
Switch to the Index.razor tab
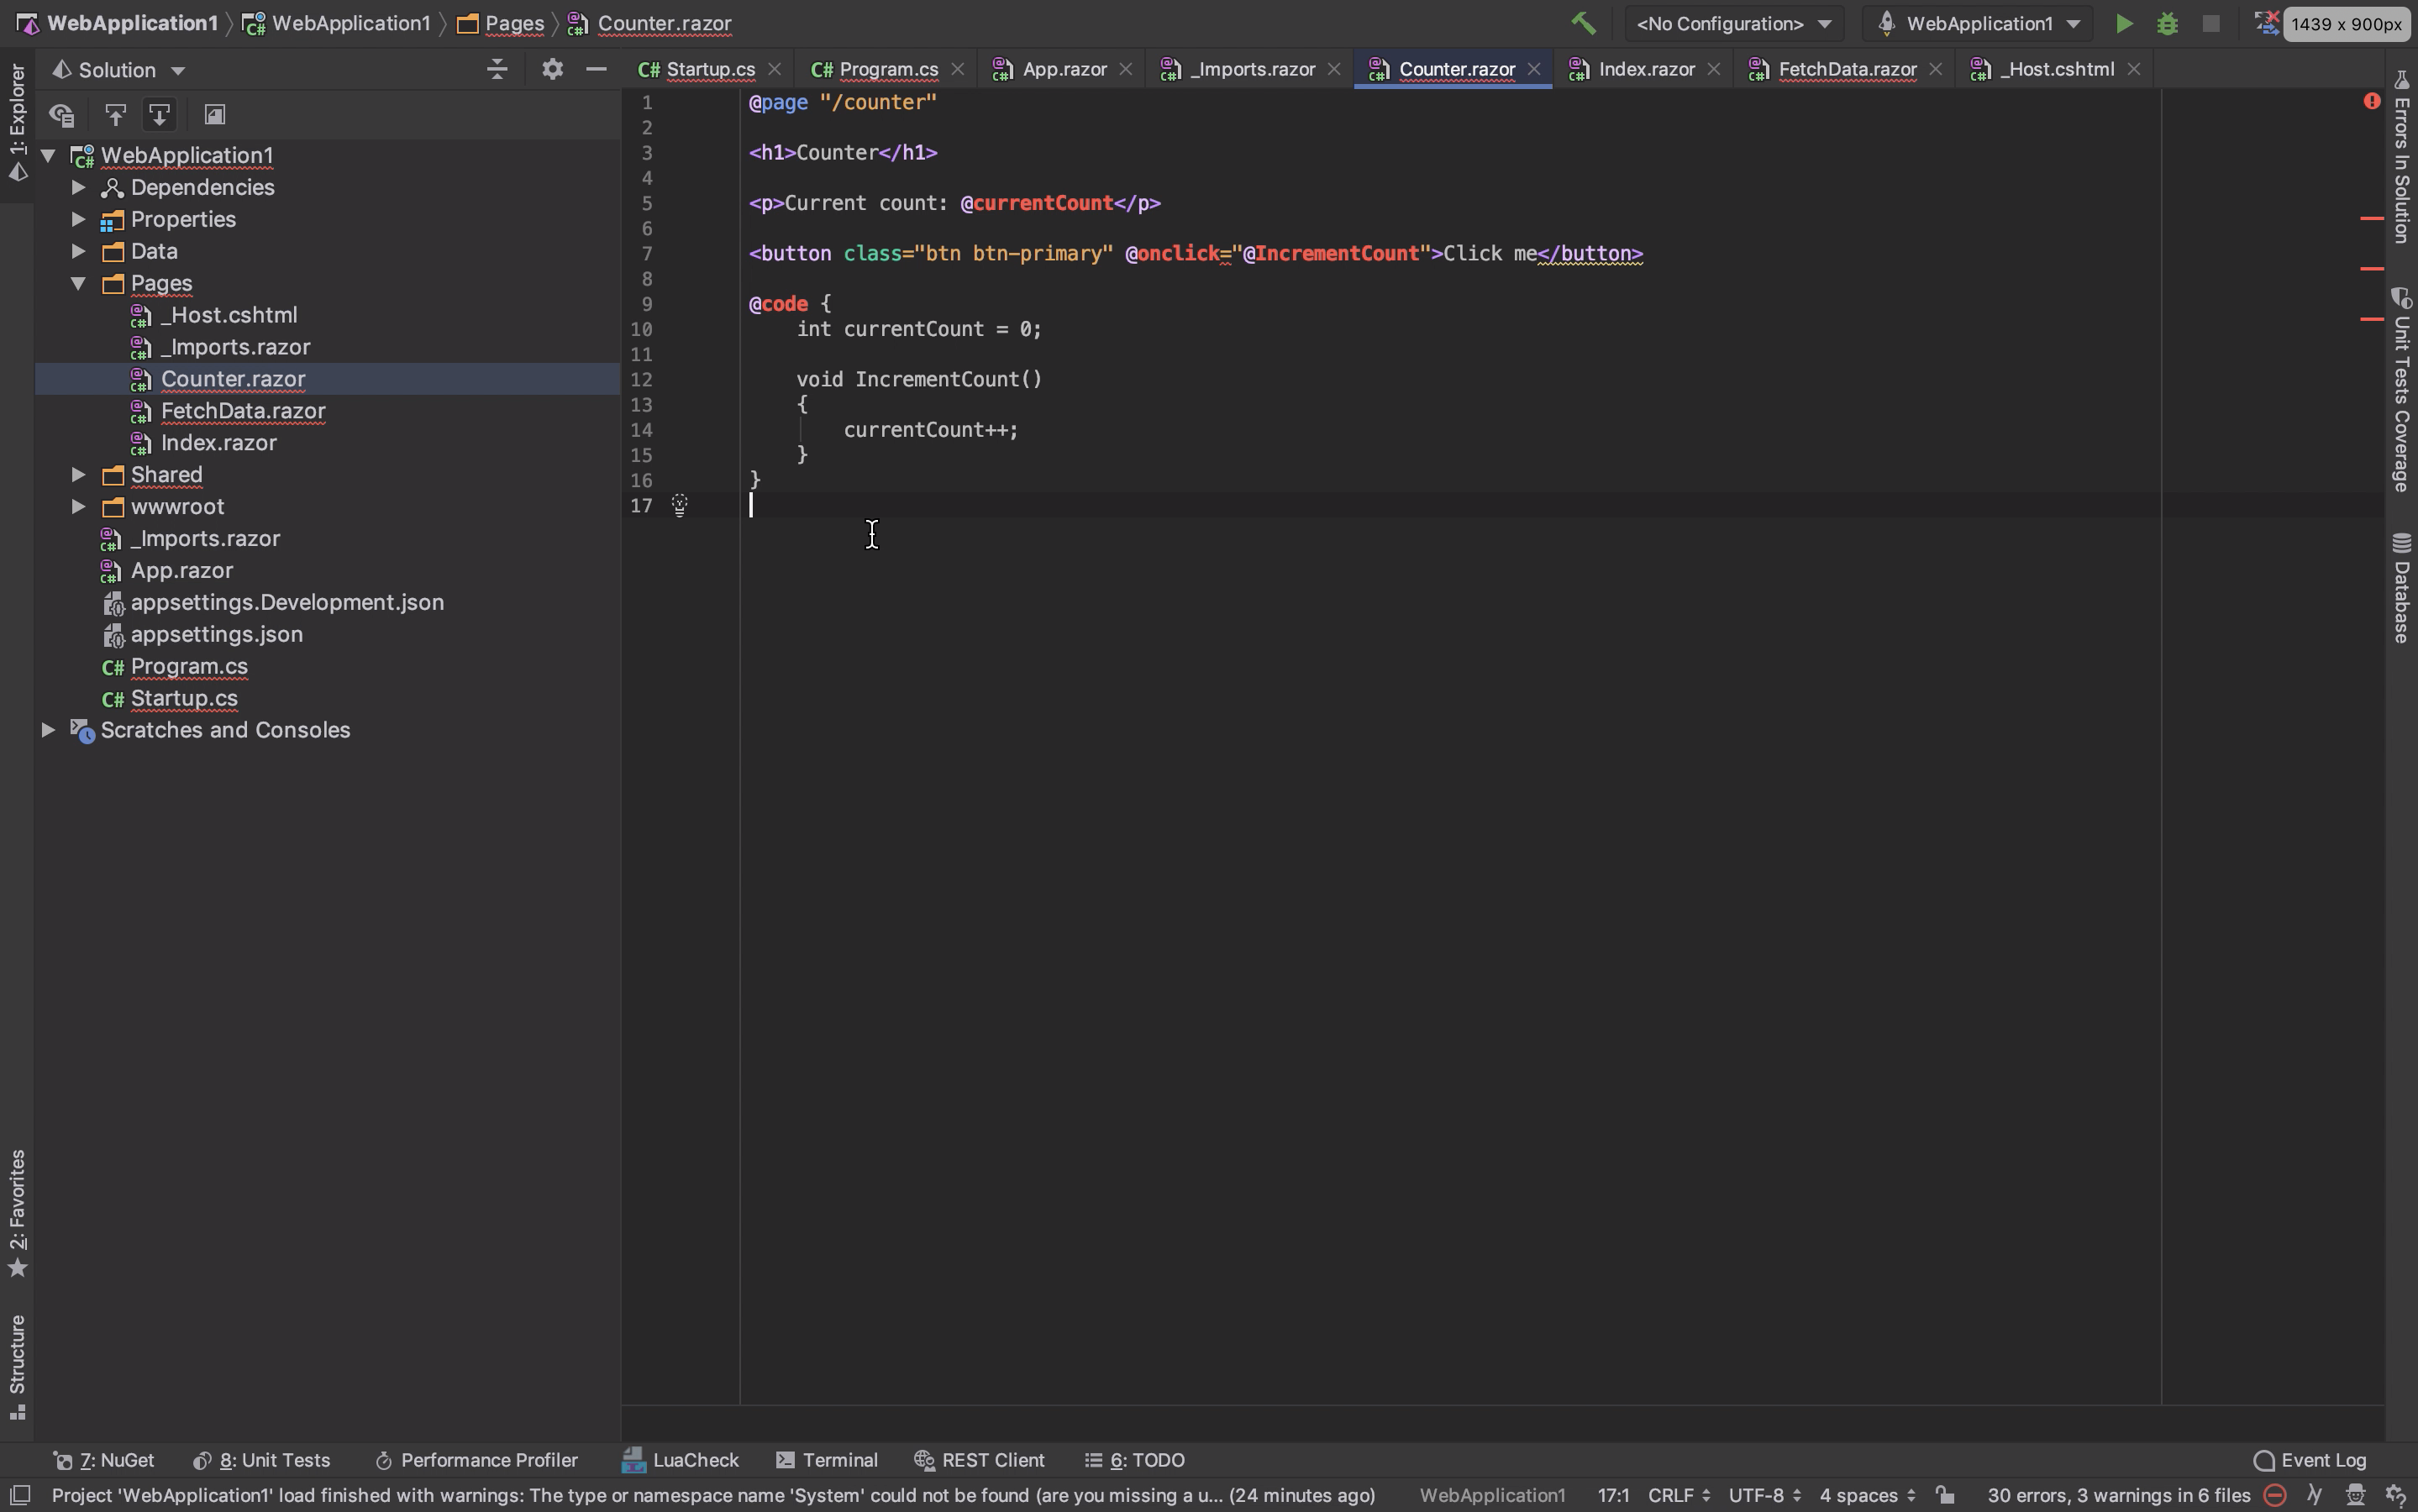pos(1646,69)
